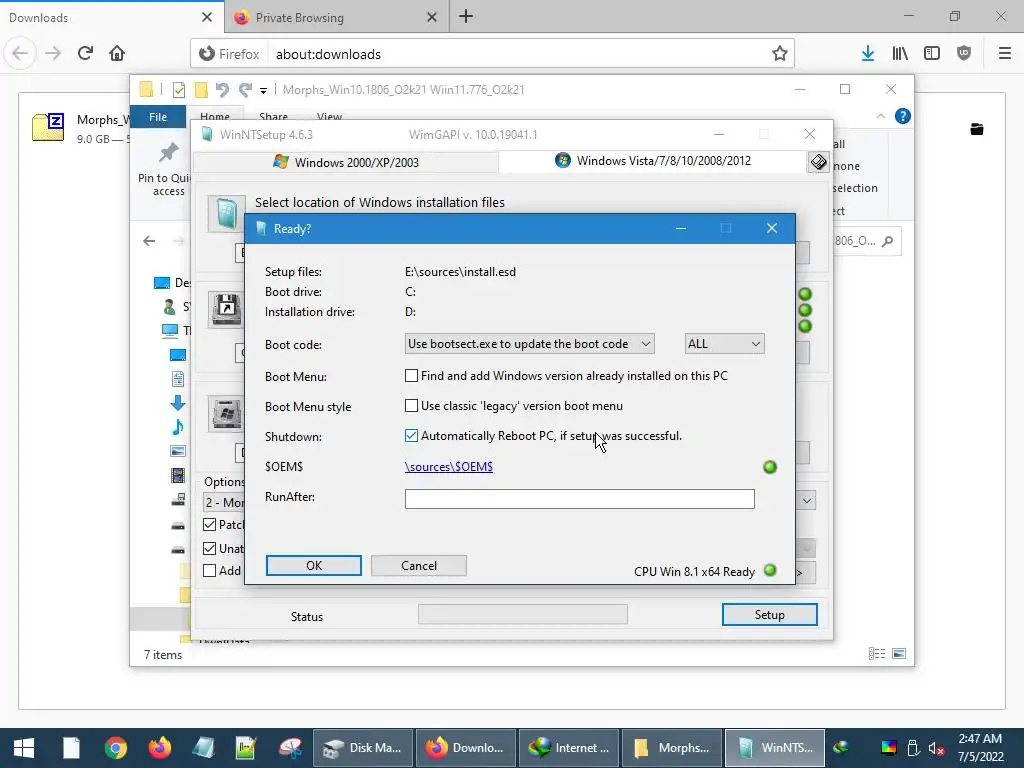Enable classic legacy boot menu checkbox
The image size is (1024, 768).
(411, 406)
